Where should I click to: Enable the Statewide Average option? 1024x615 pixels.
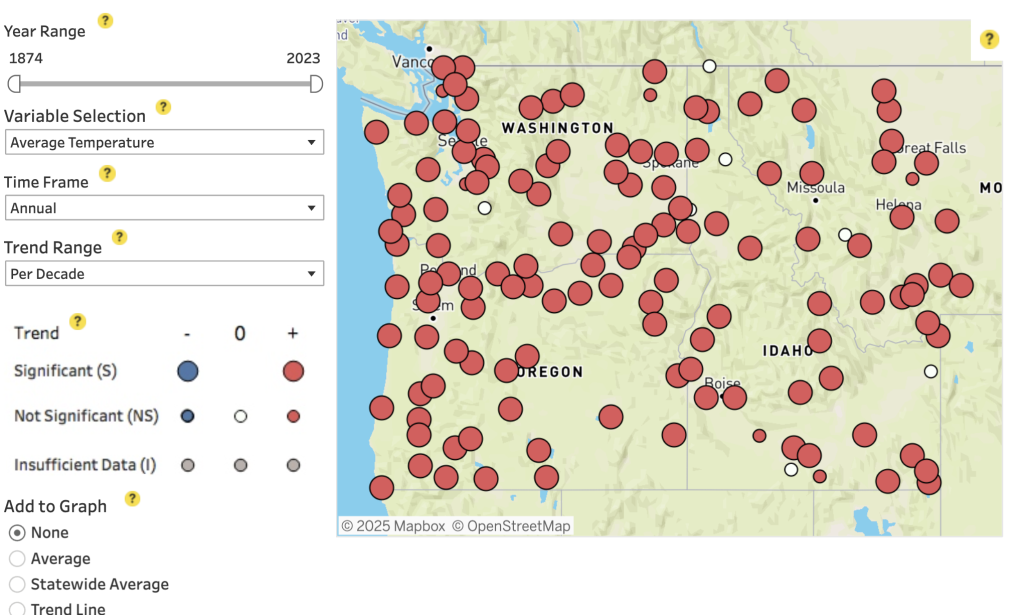(16, 584)
